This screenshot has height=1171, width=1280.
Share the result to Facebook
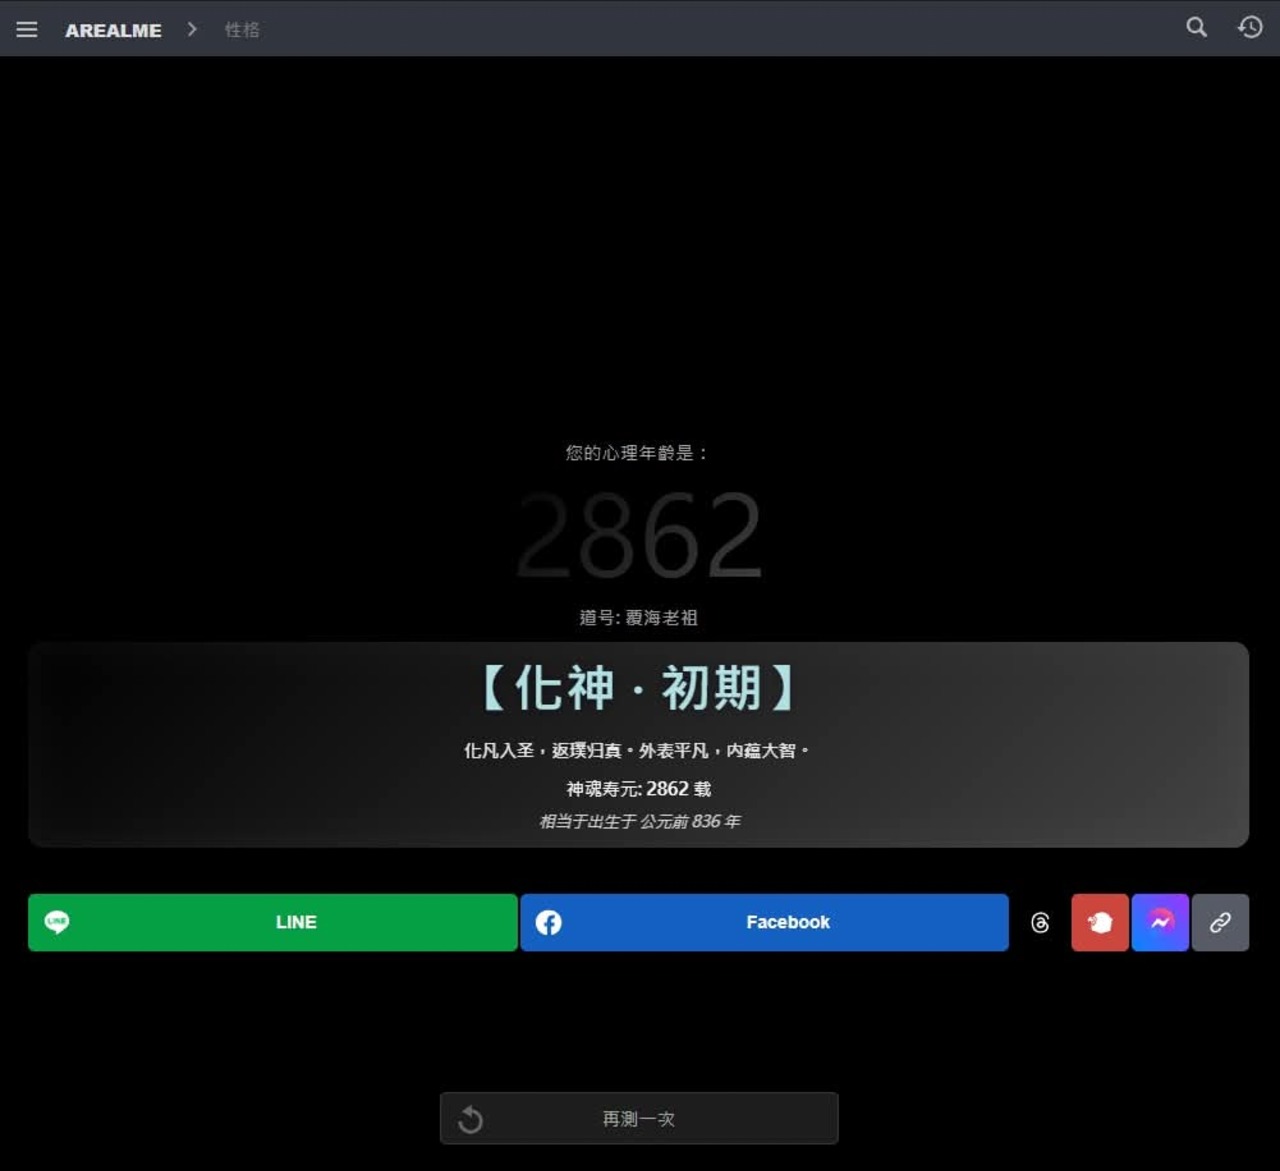point(787,922)
